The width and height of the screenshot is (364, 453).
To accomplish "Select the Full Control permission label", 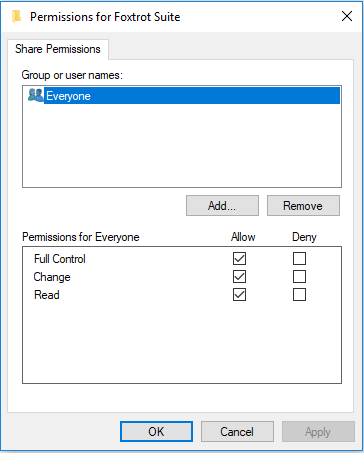I will (60, 259).
